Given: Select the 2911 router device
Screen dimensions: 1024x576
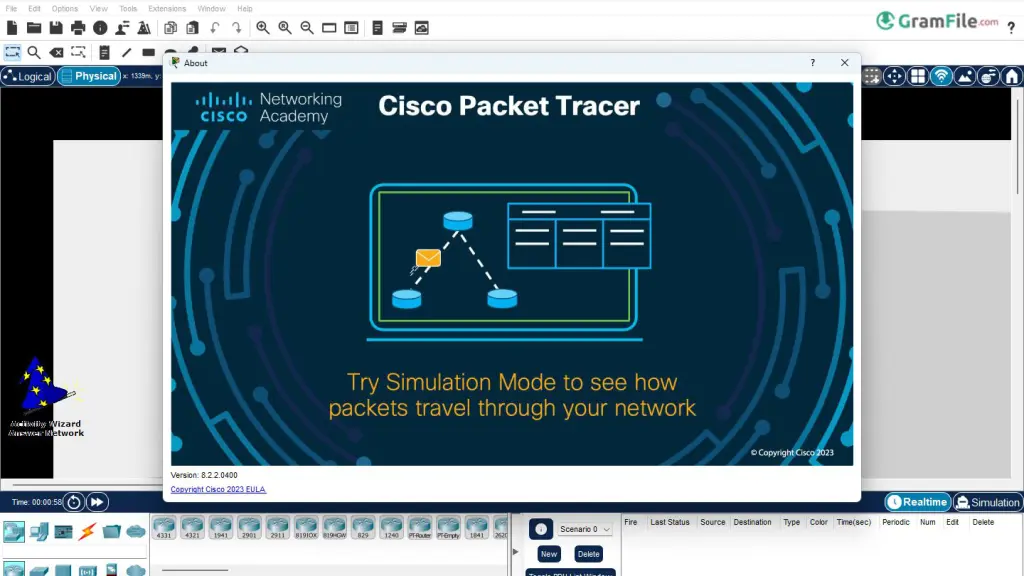Looking at the screenshot, I should pyautogui.click(x=277, y=527).
